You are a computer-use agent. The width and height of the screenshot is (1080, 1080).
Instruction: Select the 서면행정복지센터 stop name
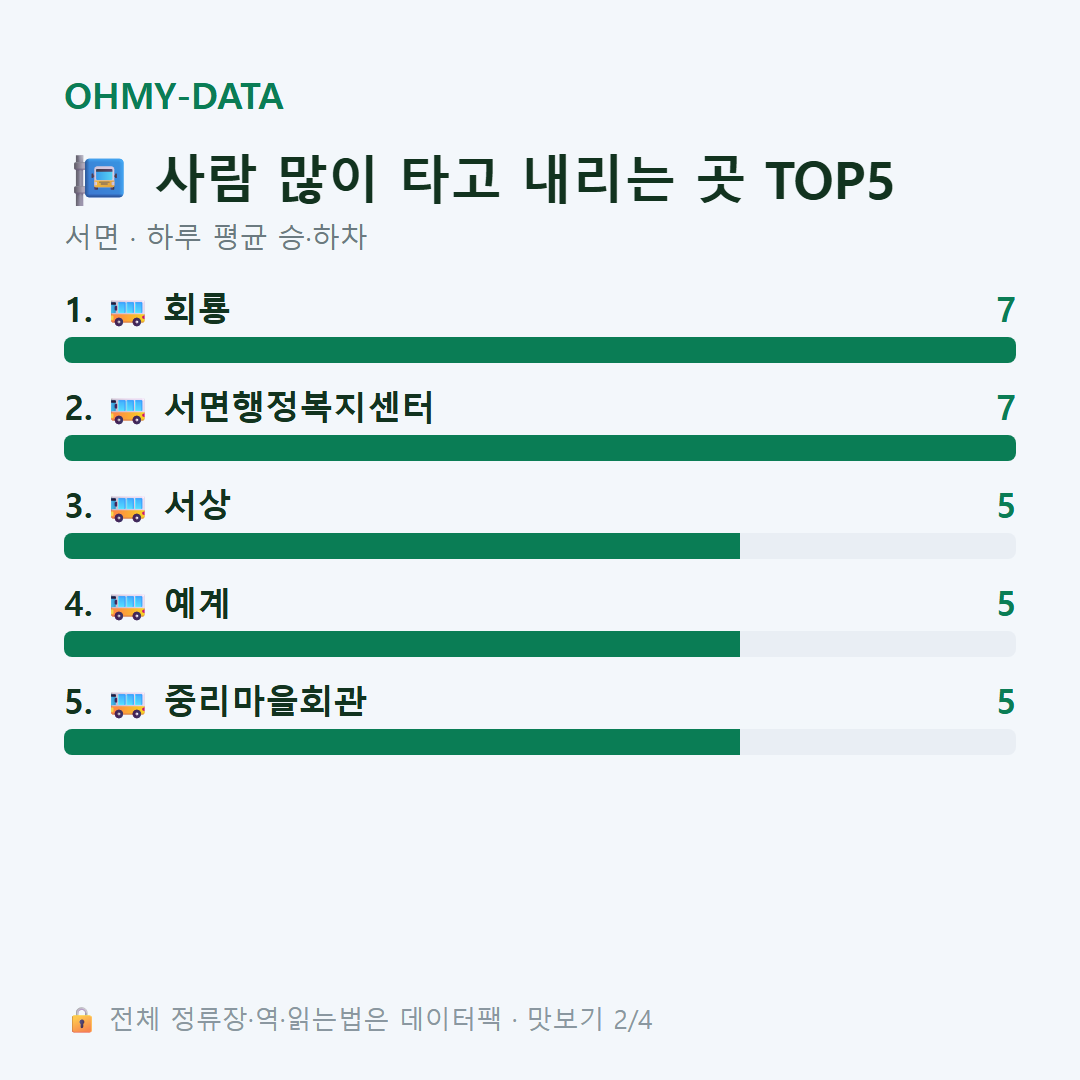point(298,407)
